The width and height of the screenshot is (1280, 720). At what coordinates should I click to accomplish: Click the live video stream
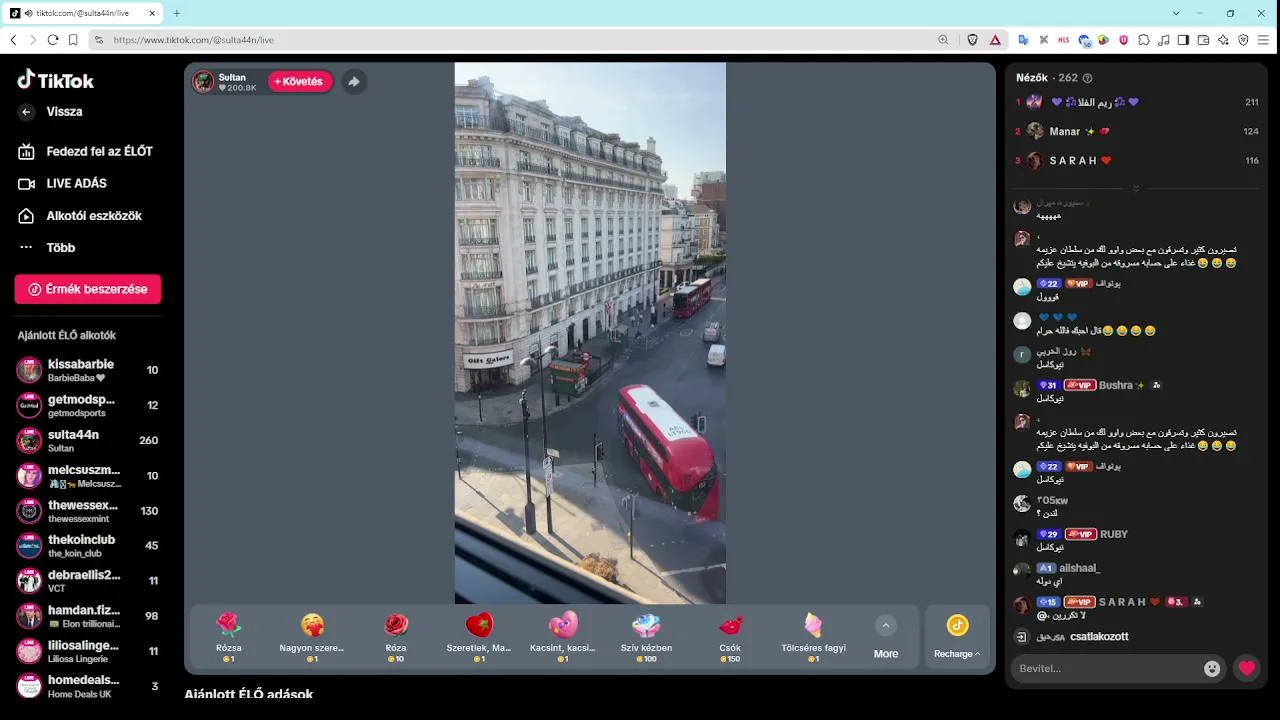coord(590,333)
